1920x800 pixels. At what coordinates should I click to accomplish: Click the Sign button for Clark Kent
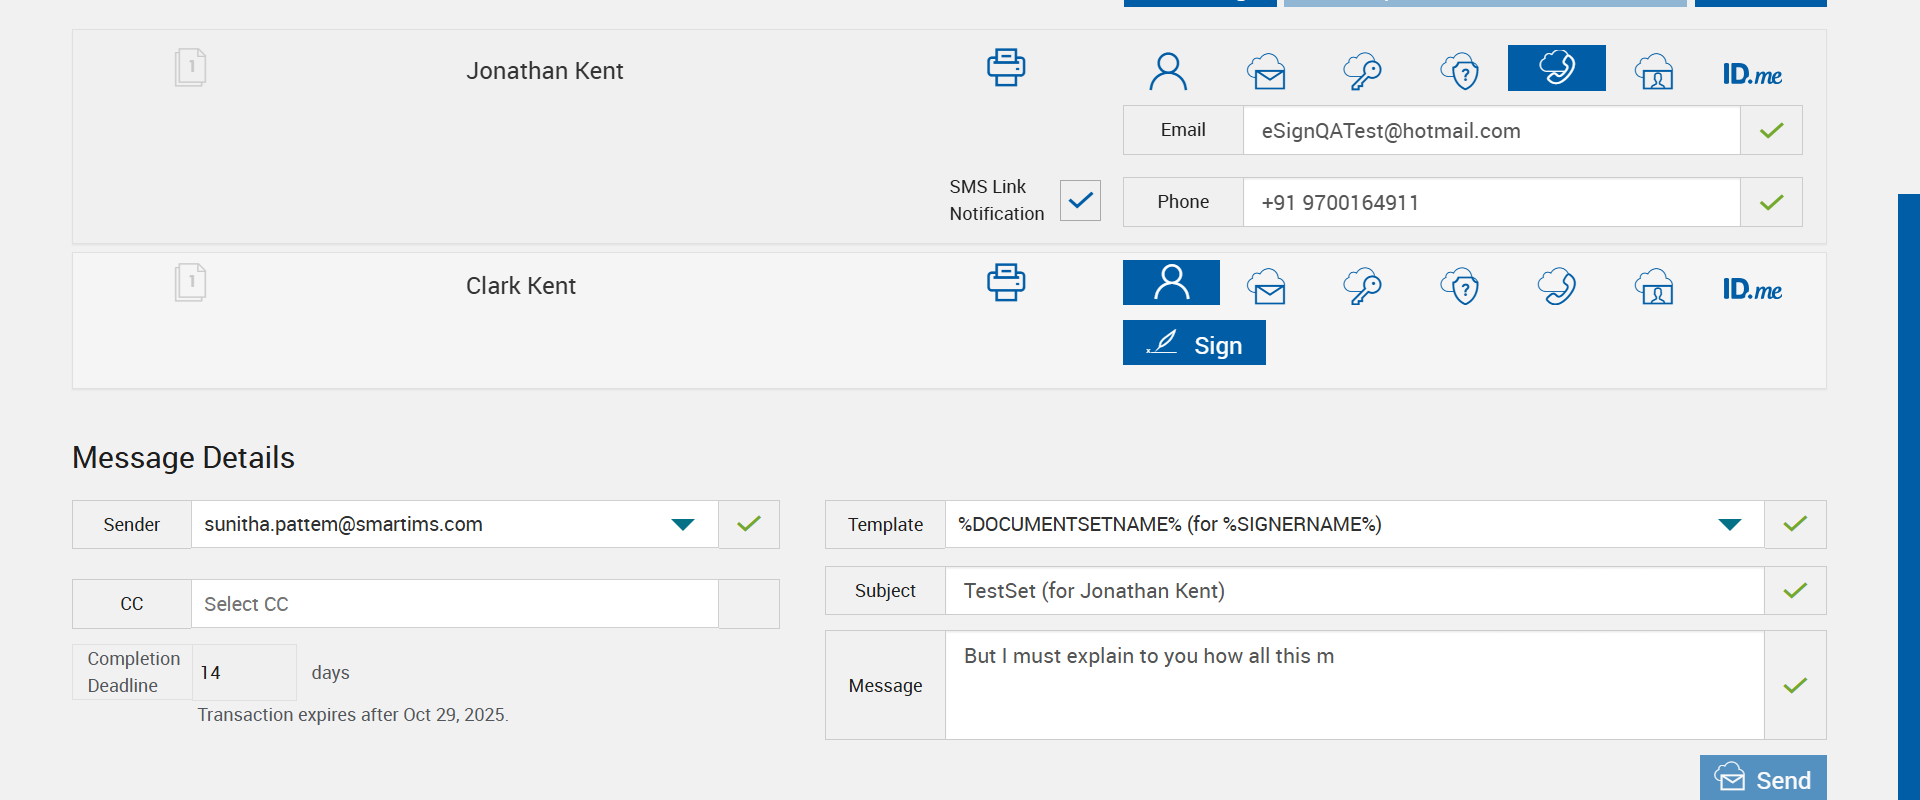pyautogui.click(x=1194, y=343)
